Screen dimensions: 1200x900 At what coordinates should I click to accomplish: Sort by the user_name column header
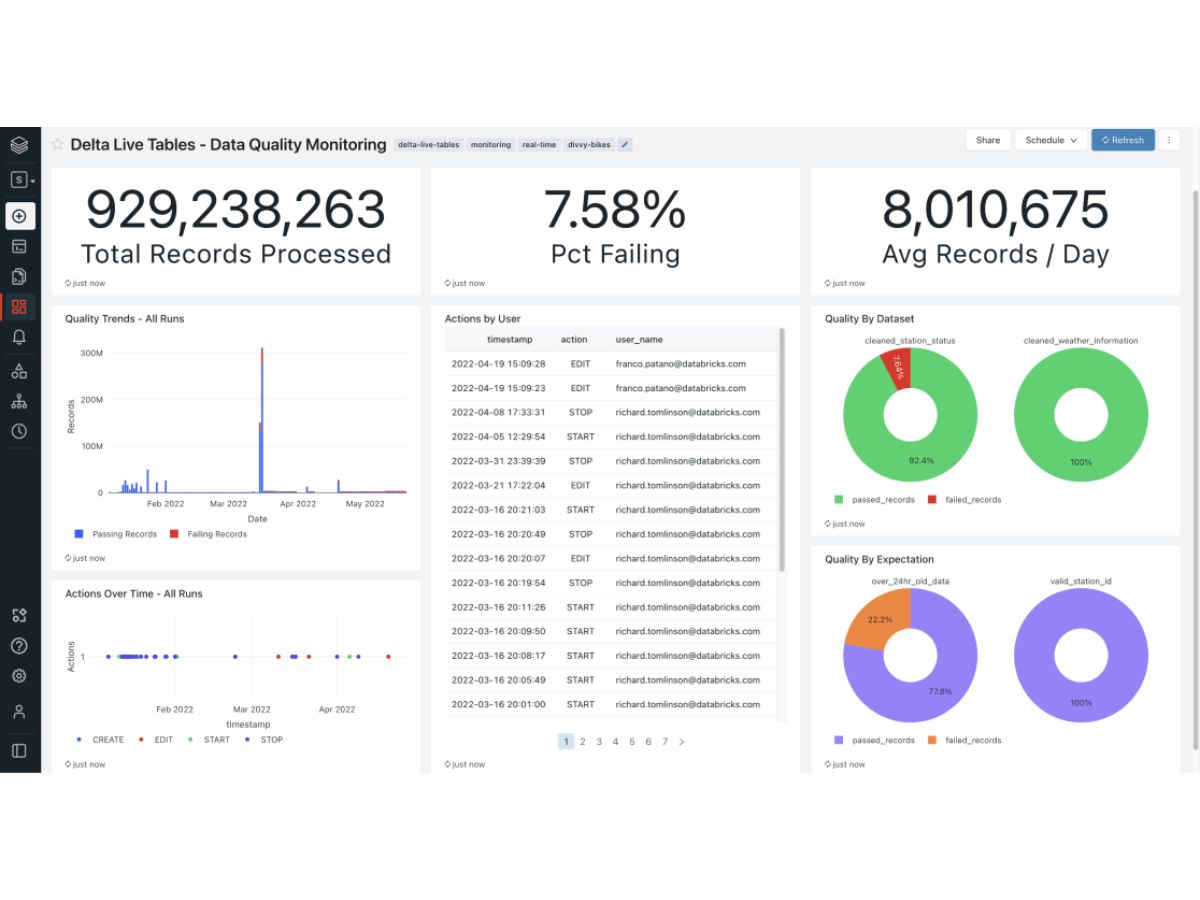[639, 340]
